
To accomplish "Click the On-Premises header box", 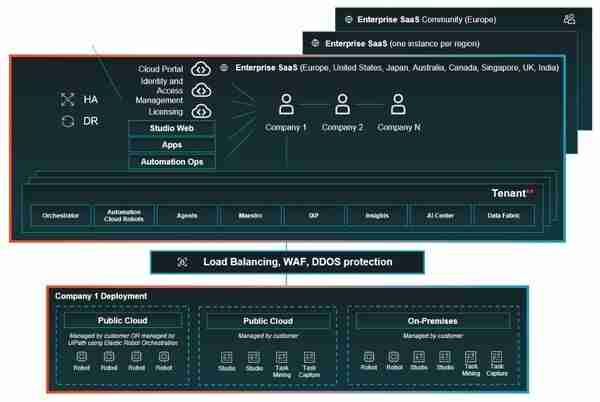I will pos(433,321).
